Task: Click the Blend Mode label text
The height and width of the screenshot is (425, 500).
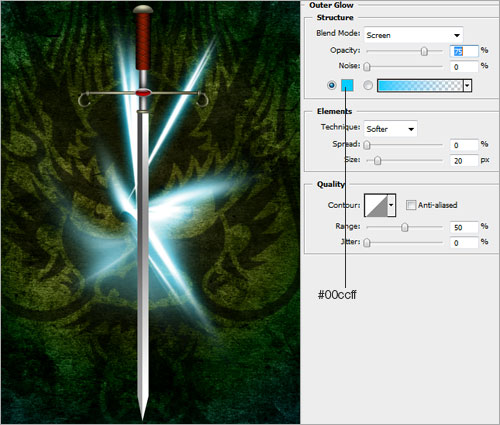Action: coord(338,33)
